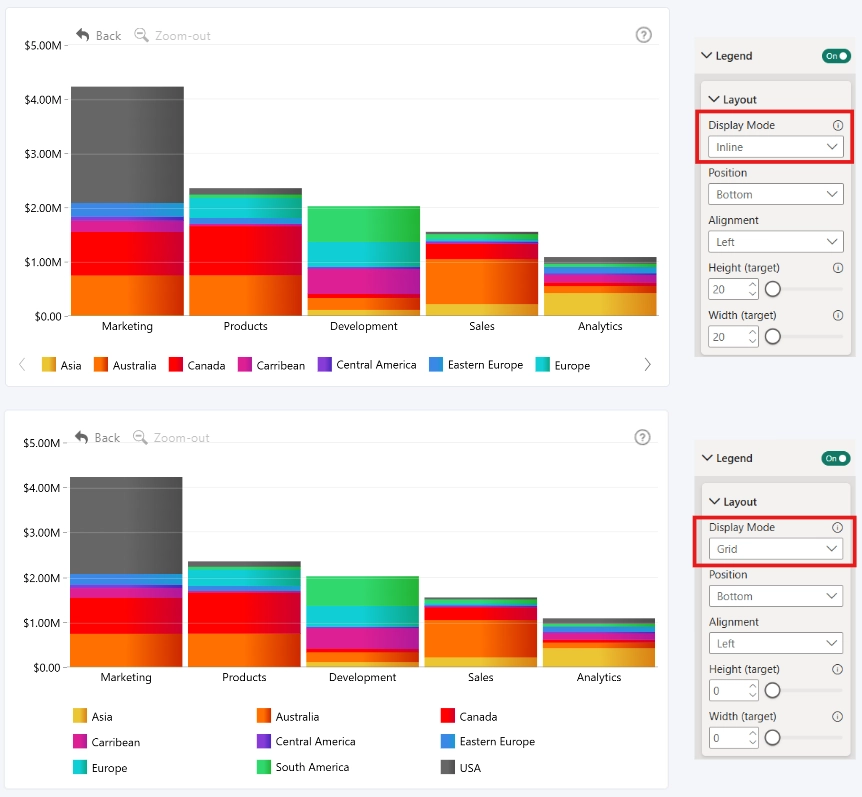Open the Display Mode dropdown showing Grid
This screenshot has height=797, width=862.
pyautogui.click(x=776, y=549)
